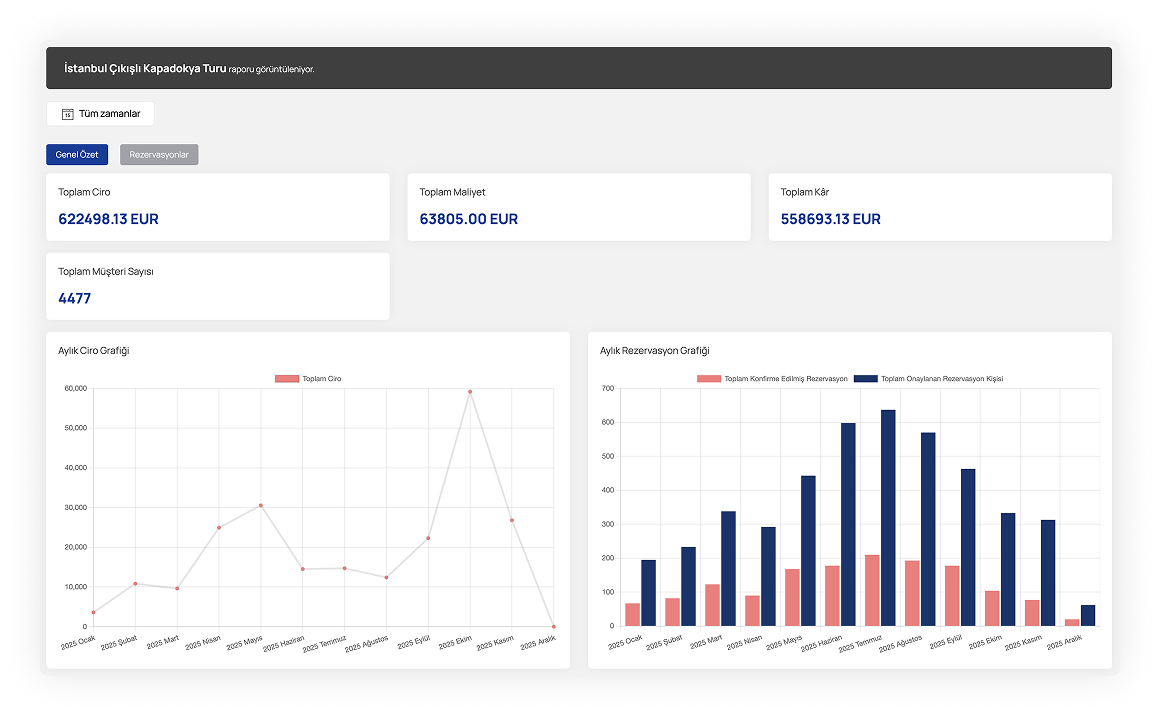Switch to the Genel Özet tab
The image size is (1160, 716).
pyautogui.click(x=77, y=155)
